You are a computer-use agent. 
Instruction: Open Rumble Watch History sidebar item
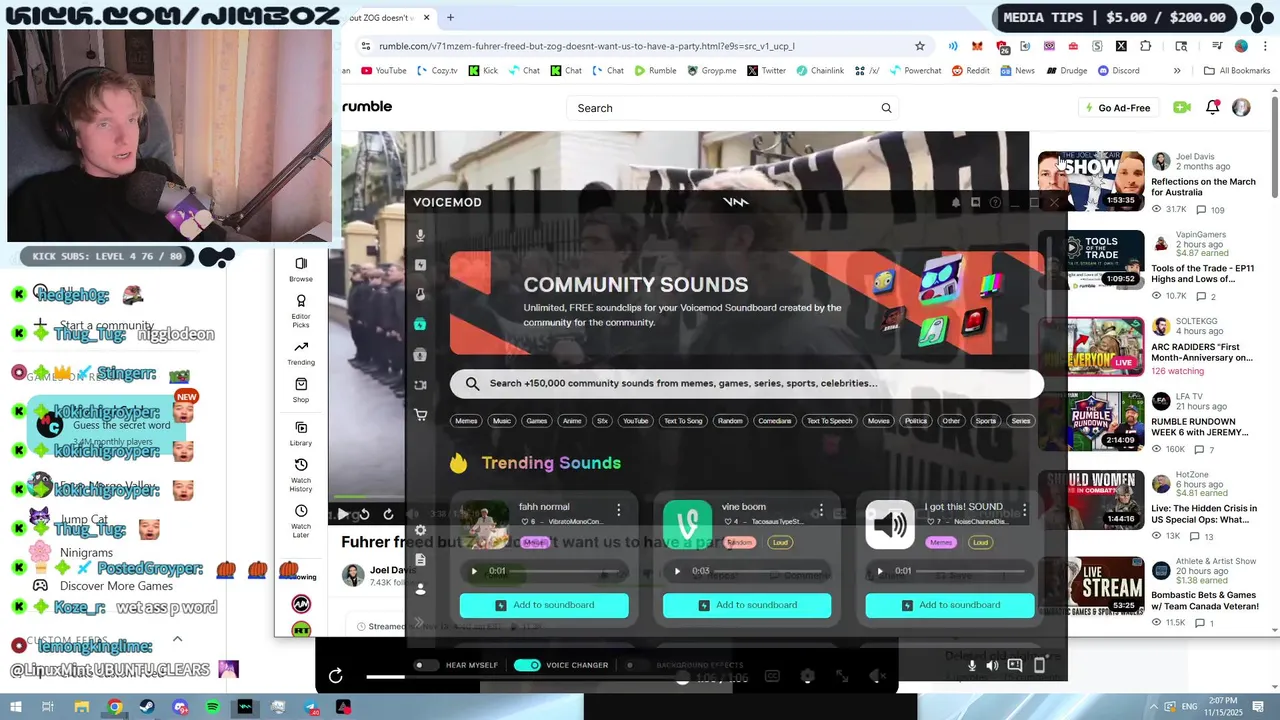[x=301, y=475]
